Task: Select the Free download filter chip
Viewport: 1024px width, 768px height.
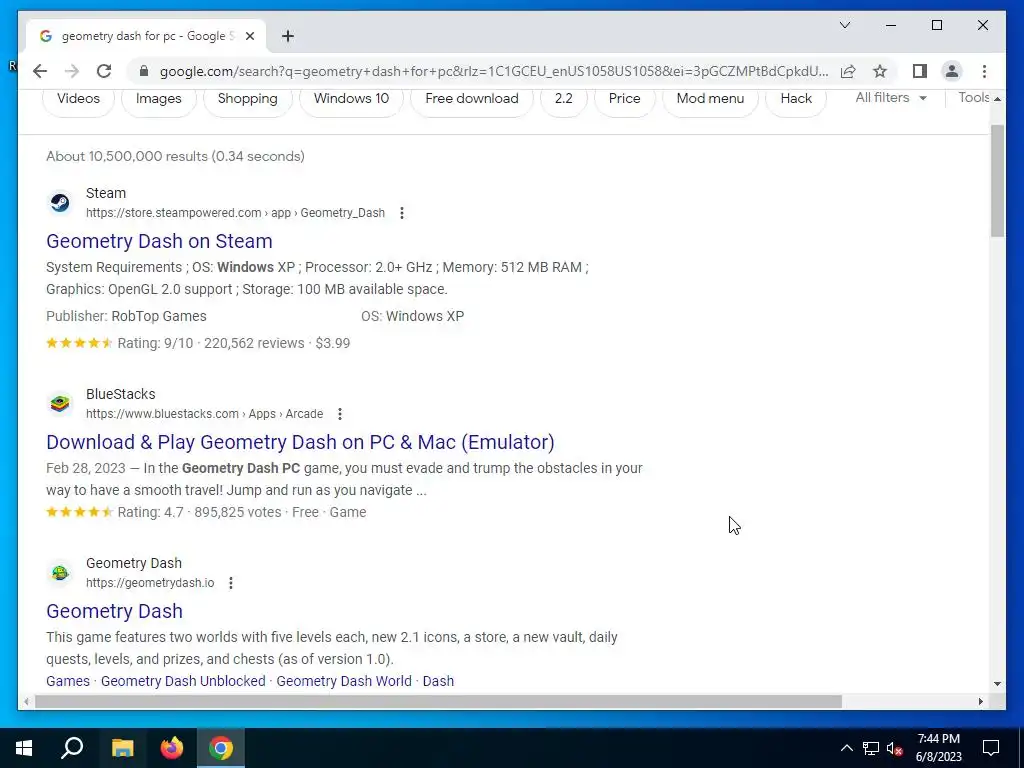Action: tap(472, 99)
